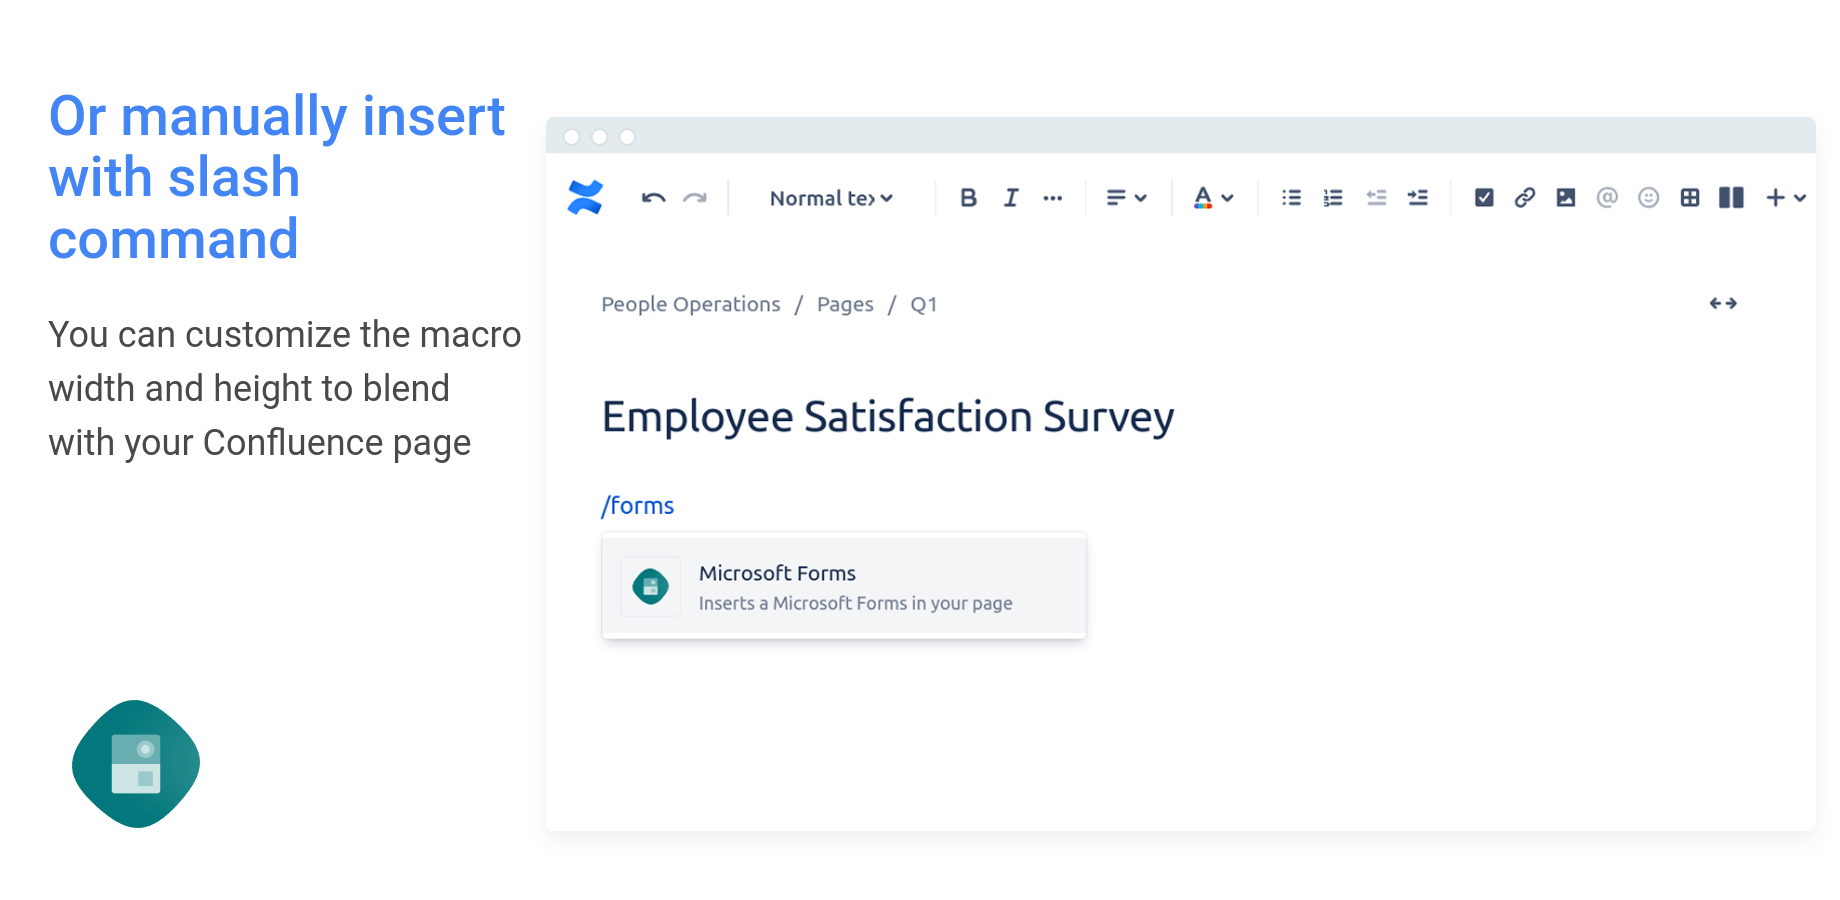Open the text alignment dropdown
The image size is (1840, 900).
coord(1126,198)
